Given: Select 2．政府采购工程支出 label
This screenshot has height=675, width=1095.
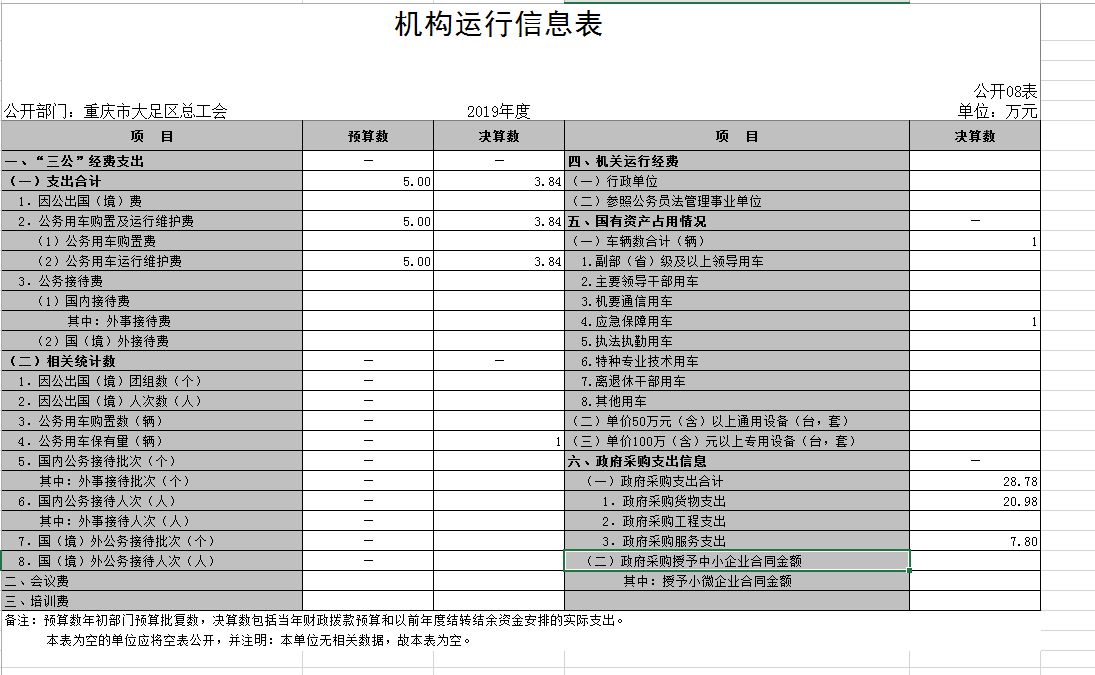Looking at the screenshot, I should 663,521.
